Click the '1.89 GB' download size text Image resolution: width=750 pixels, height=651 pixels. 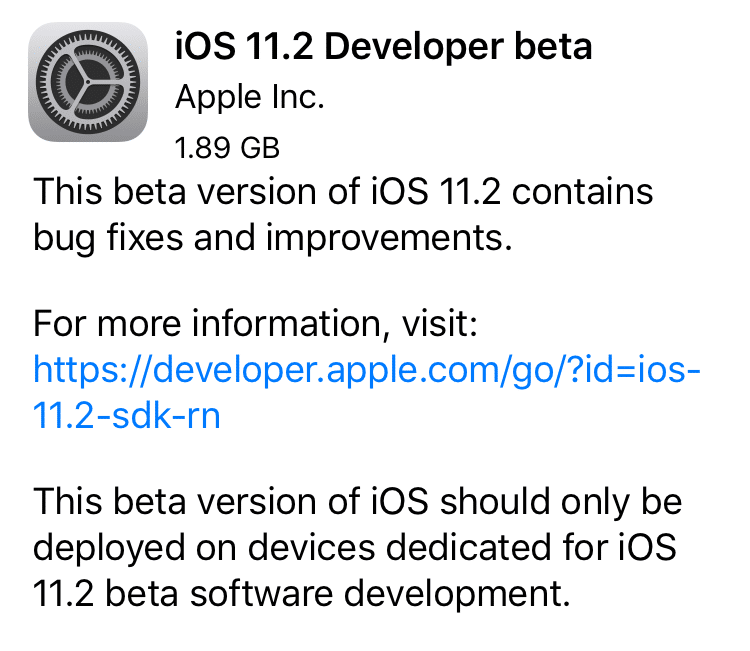pos(227,147)
